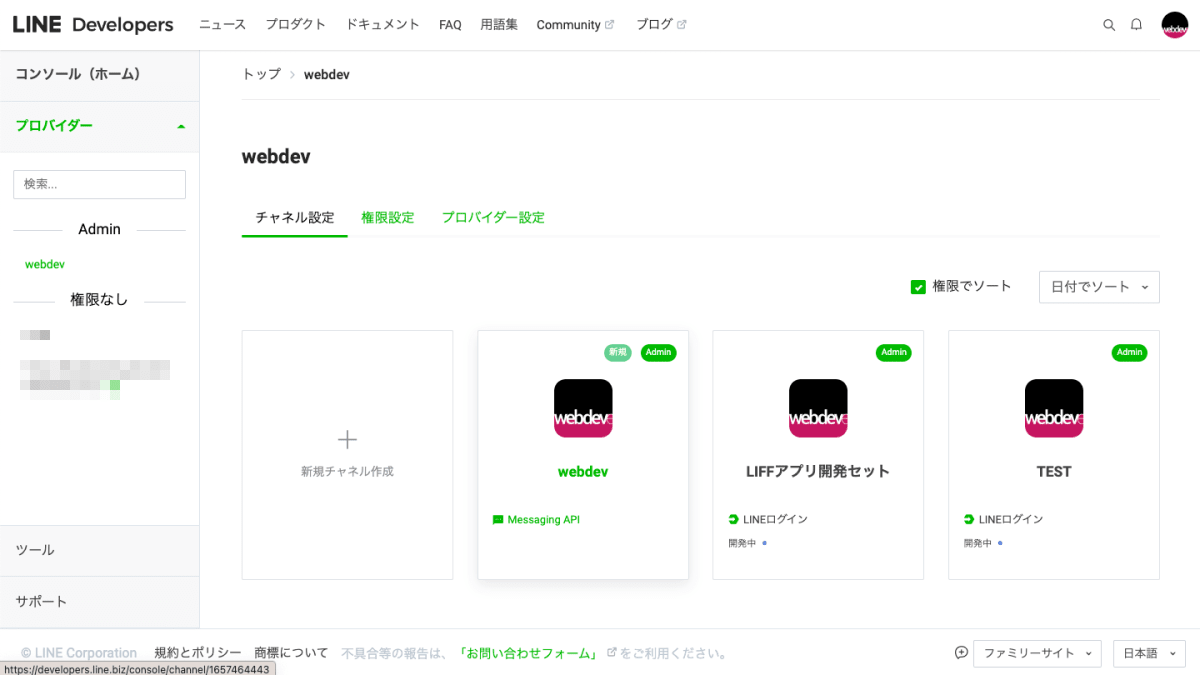The height and width of the screenshot is (675, 1200).
Task: Click 開発中 status on LIFFアプリ開発セット card
Action: tap(742, 543)
